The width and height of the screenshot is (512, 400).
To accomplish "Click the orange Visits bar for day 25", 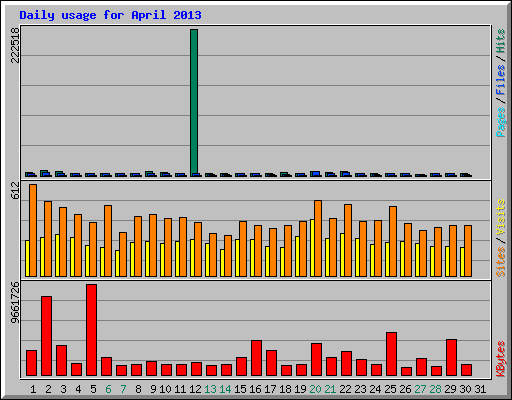I will click(x=393, y=241).
